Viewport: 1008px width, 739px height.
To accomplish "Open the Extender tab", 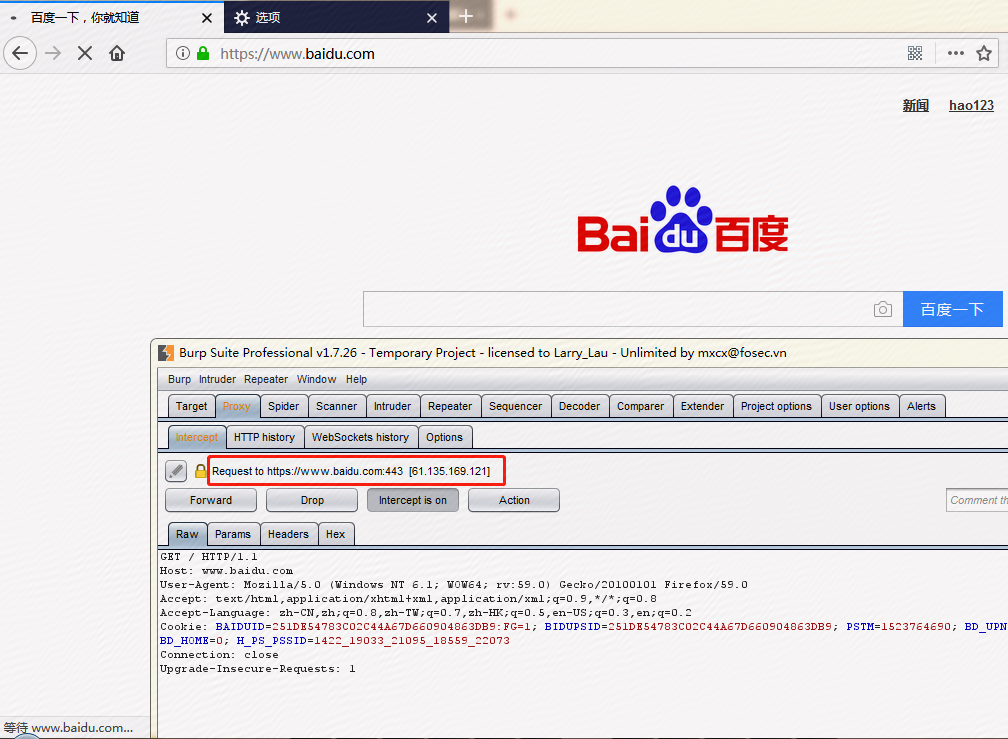I will (702, 406).
